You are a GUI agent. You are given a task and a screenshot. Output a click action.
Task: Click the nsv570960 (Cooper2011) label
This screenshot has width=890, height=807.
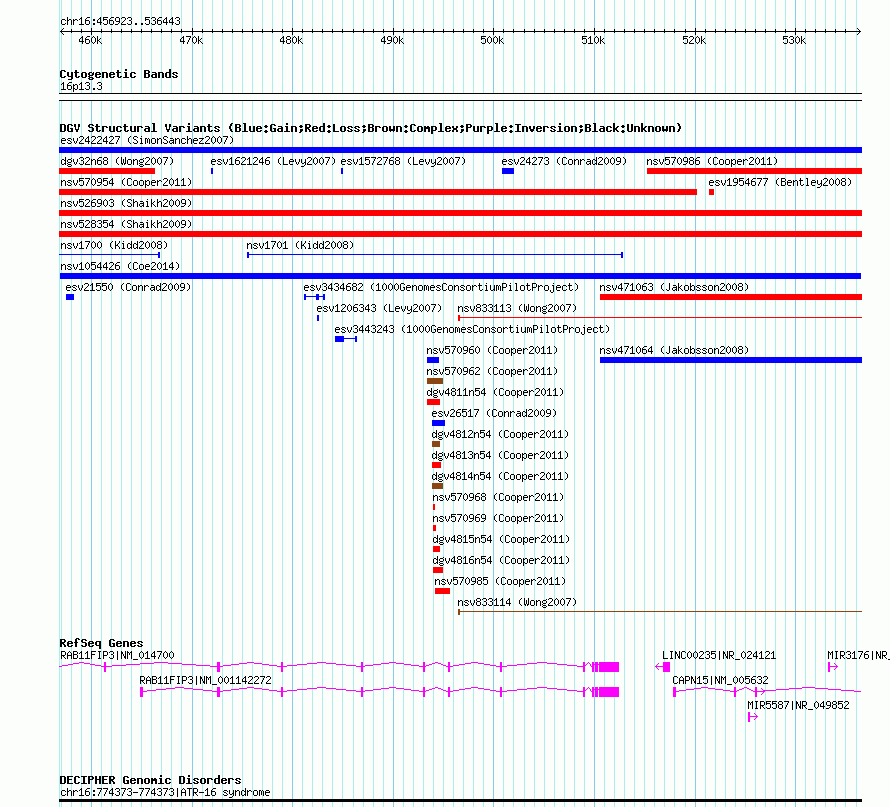coord(492,350)
